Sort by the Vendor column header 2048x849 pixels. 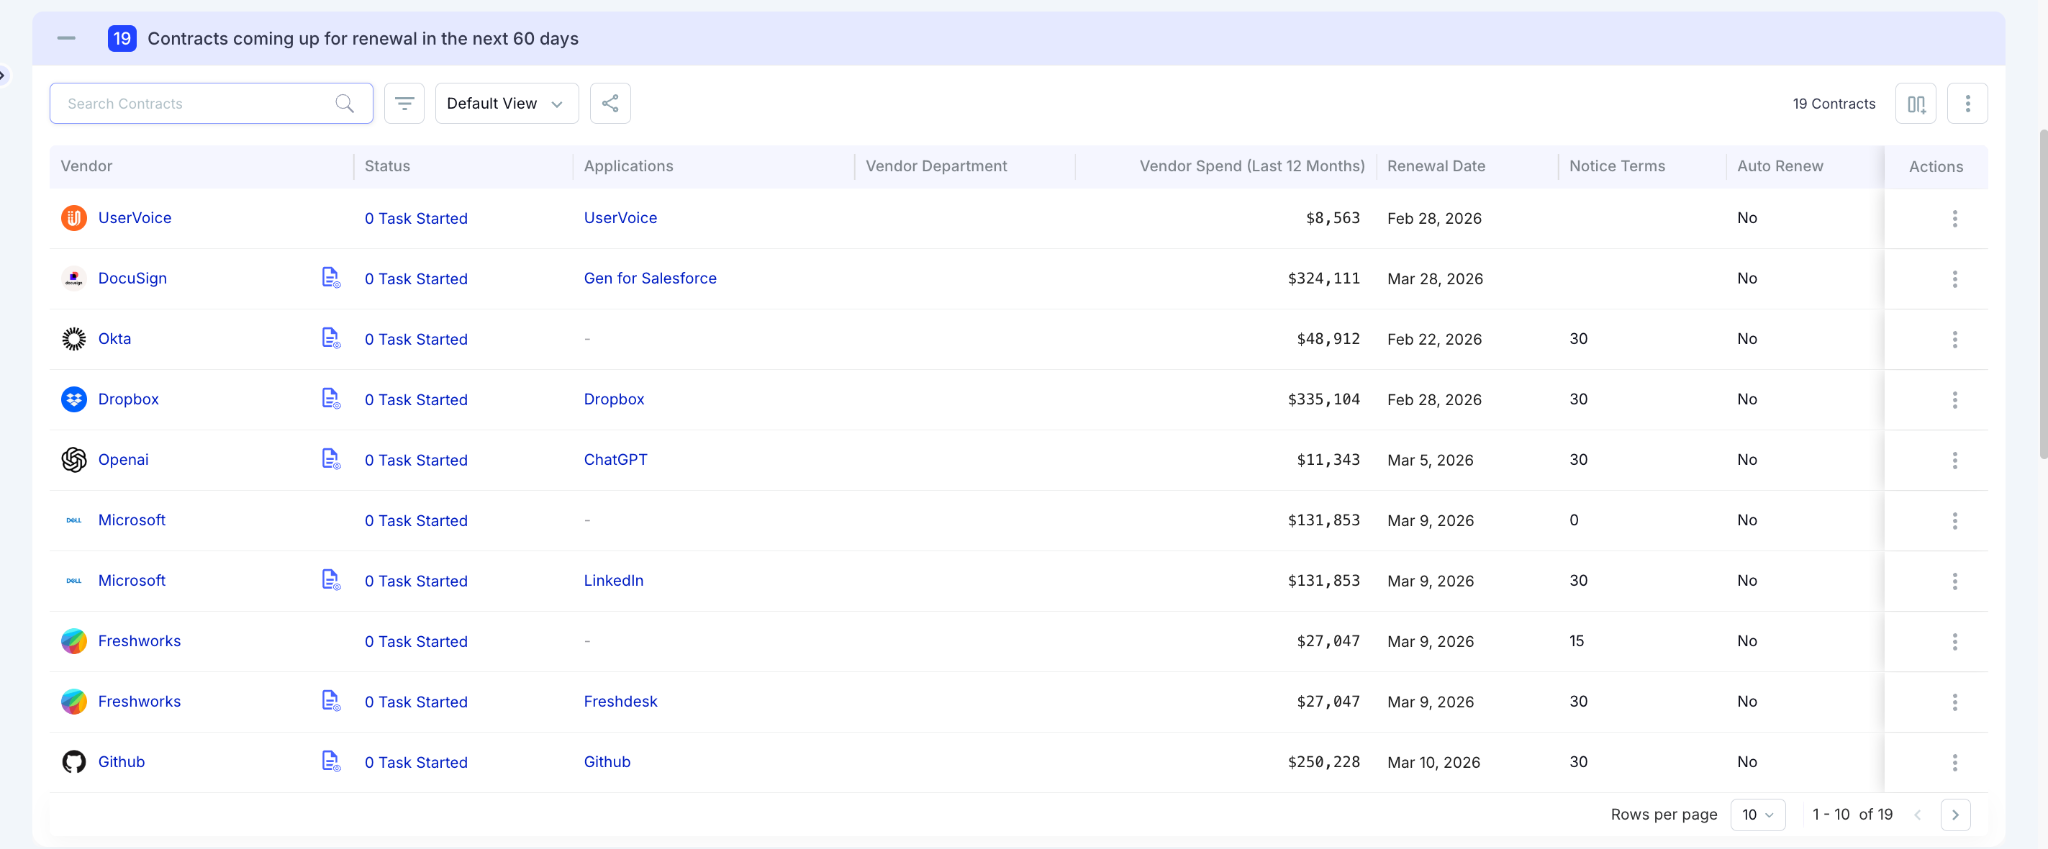coord(86,166)
